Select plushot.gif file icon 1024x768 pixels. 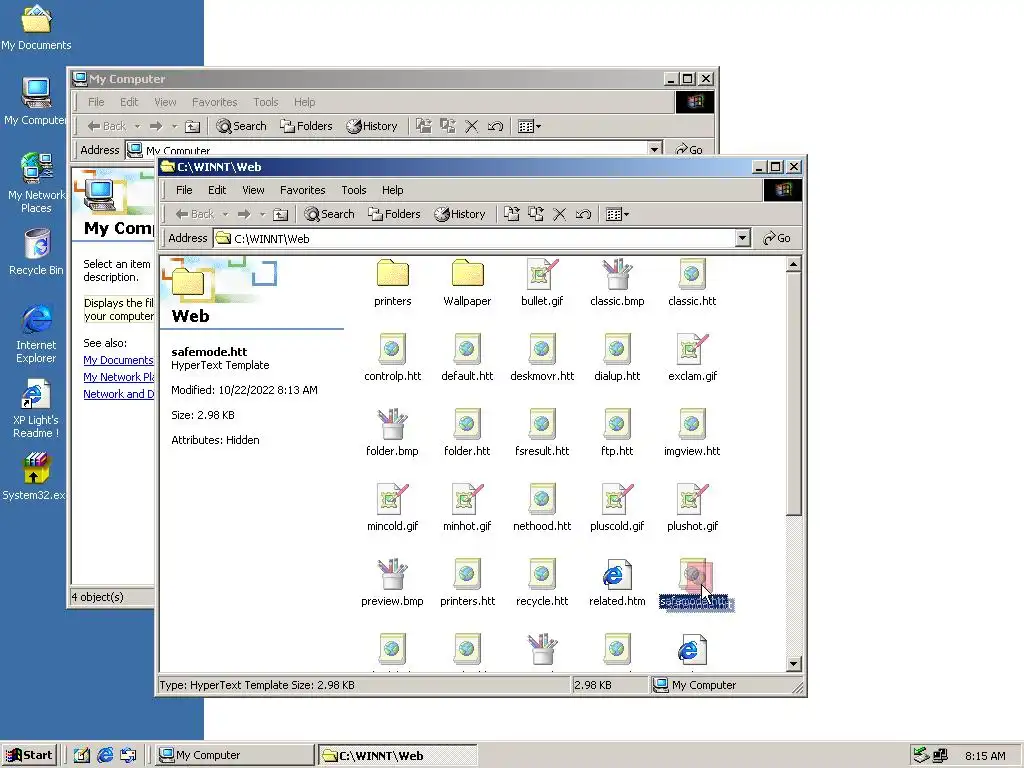click(x=692, y=498)
